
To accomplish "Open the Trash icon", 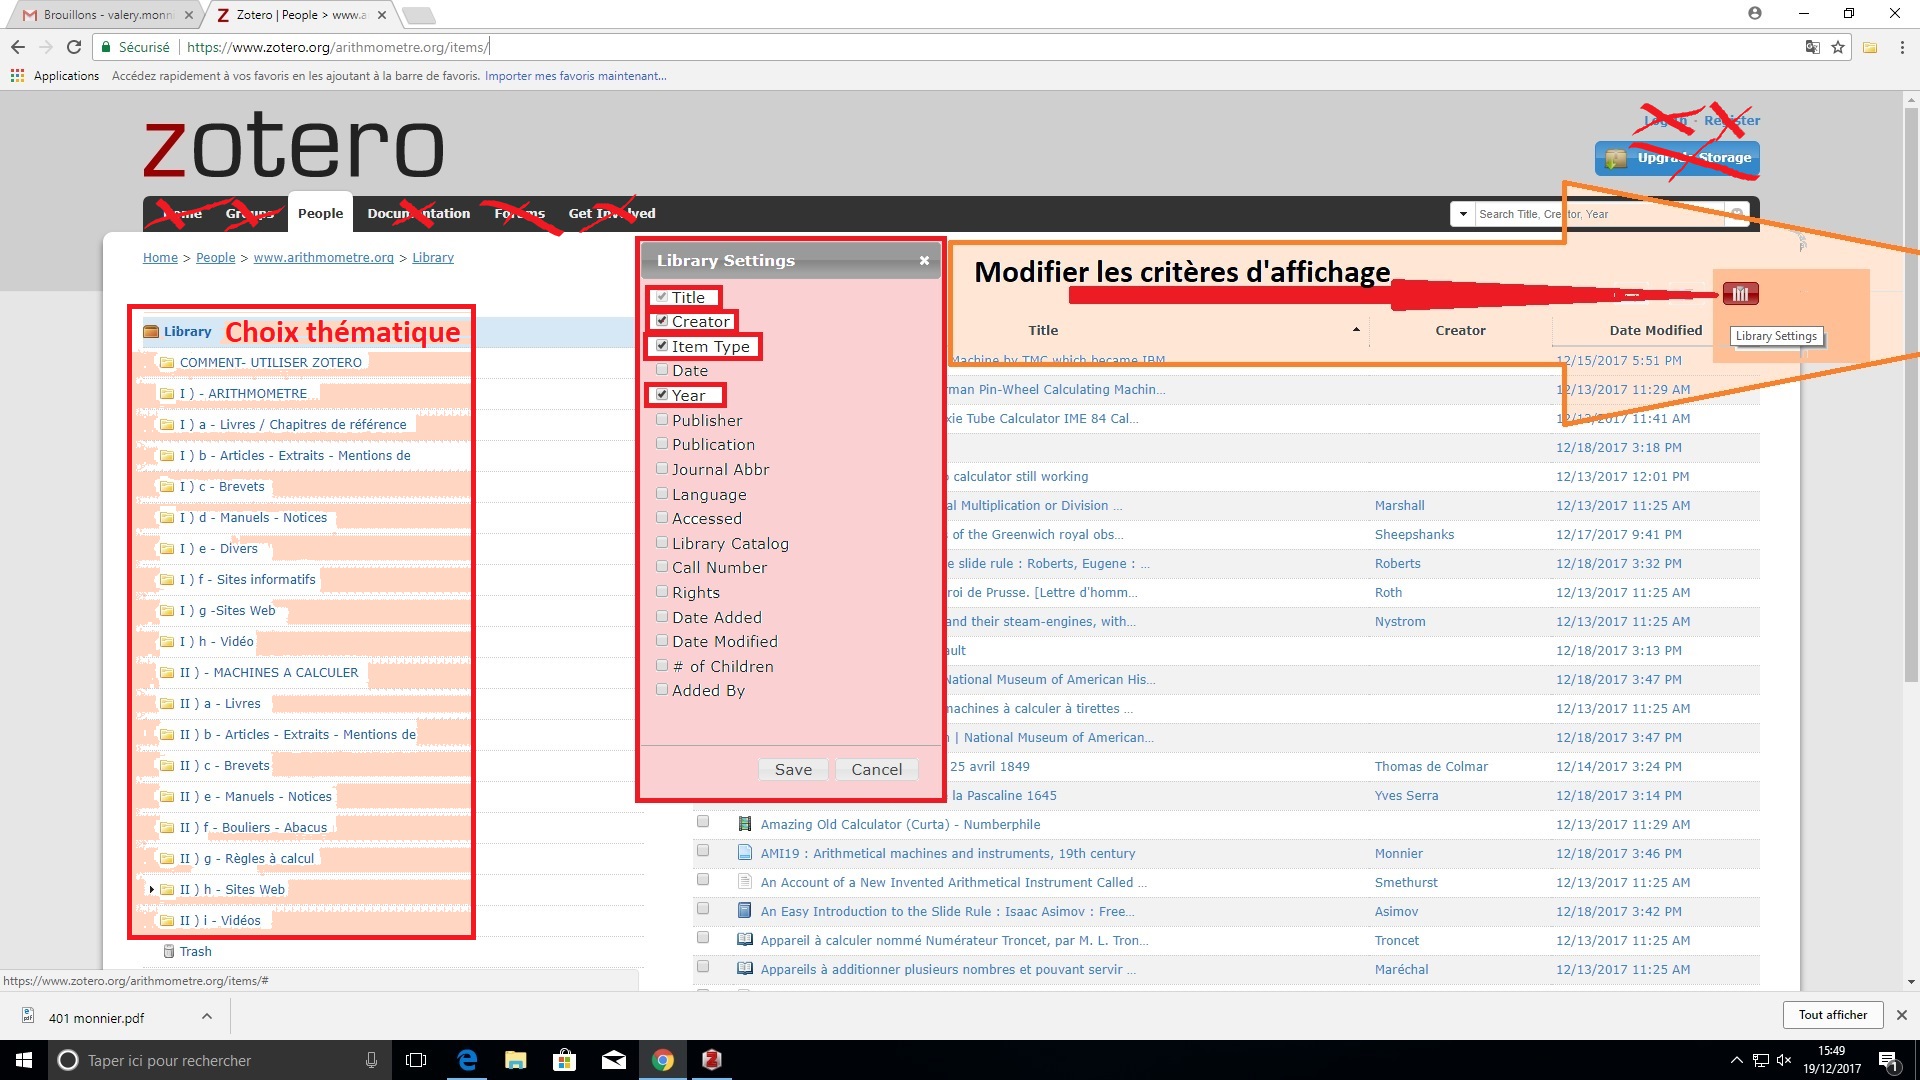I will 169,951.
